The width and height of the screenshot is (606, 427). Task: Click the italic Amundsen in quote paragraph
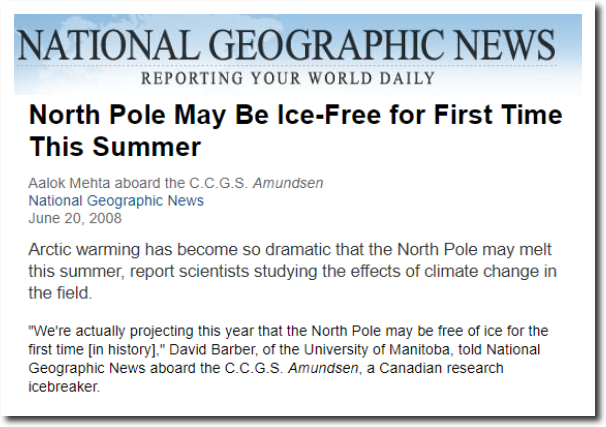(x=323, y=368)
